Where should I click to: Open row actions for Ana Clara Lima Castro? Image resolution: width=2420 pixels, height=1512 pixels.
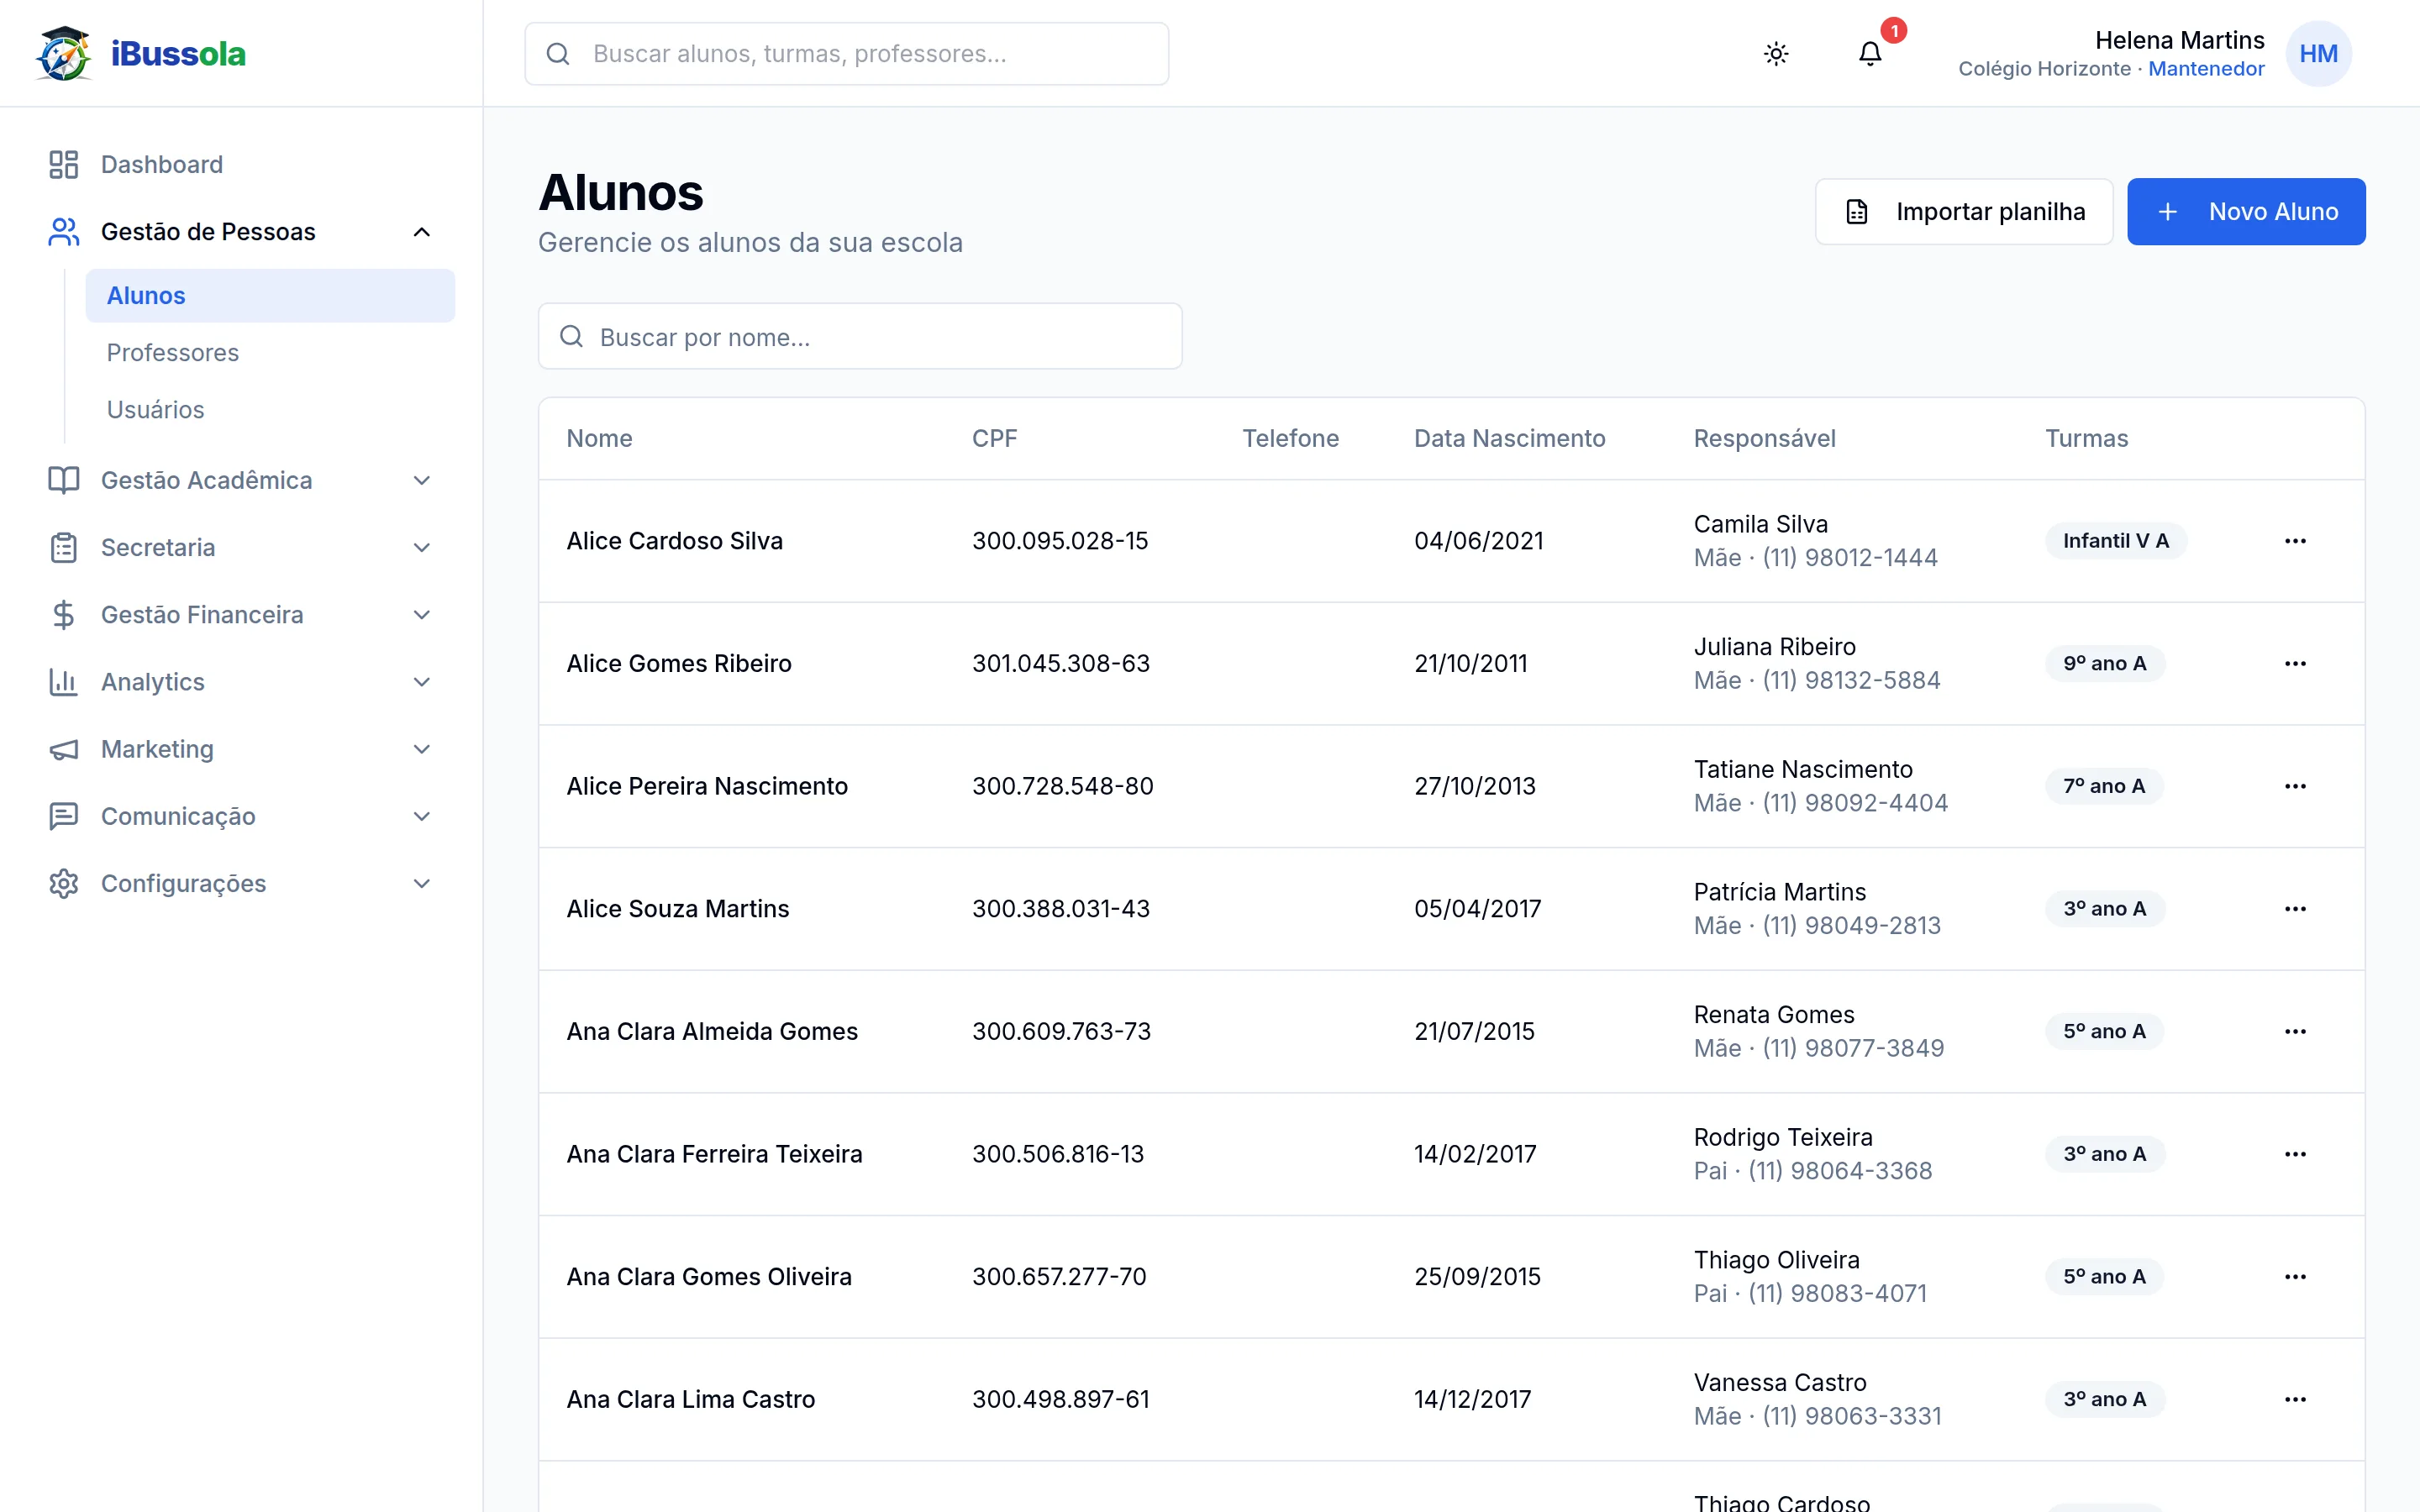[x=2295, y=1400]
